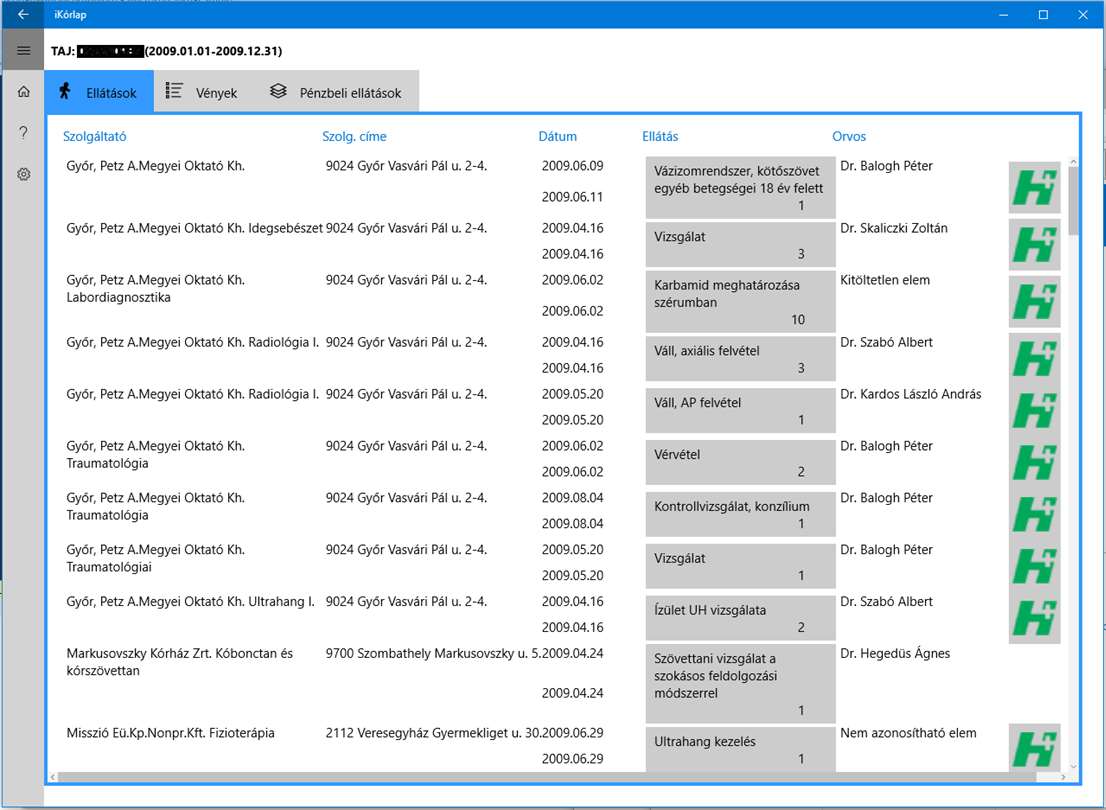Sort by the Szolgáltató column header

[95, 136]
